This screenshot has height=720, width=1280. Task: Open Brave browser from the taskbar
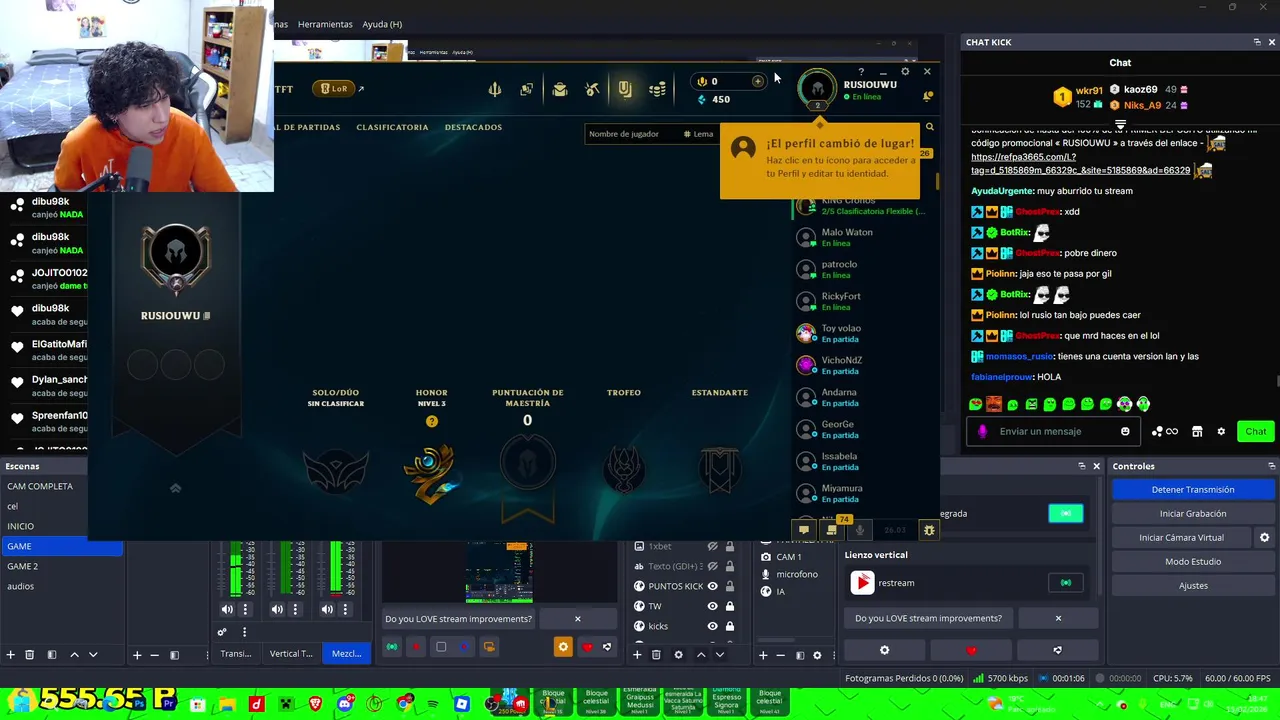[316, 704]
